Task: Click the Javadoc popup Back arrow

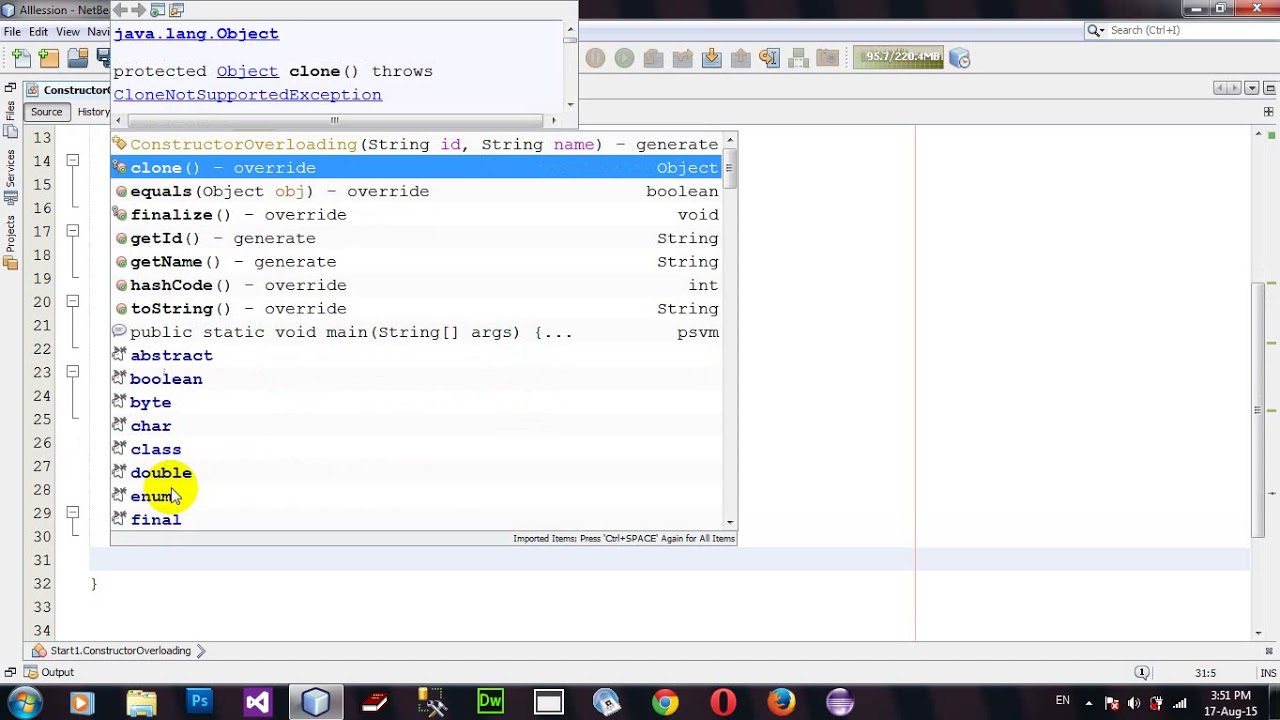Action: coord(120,10)
